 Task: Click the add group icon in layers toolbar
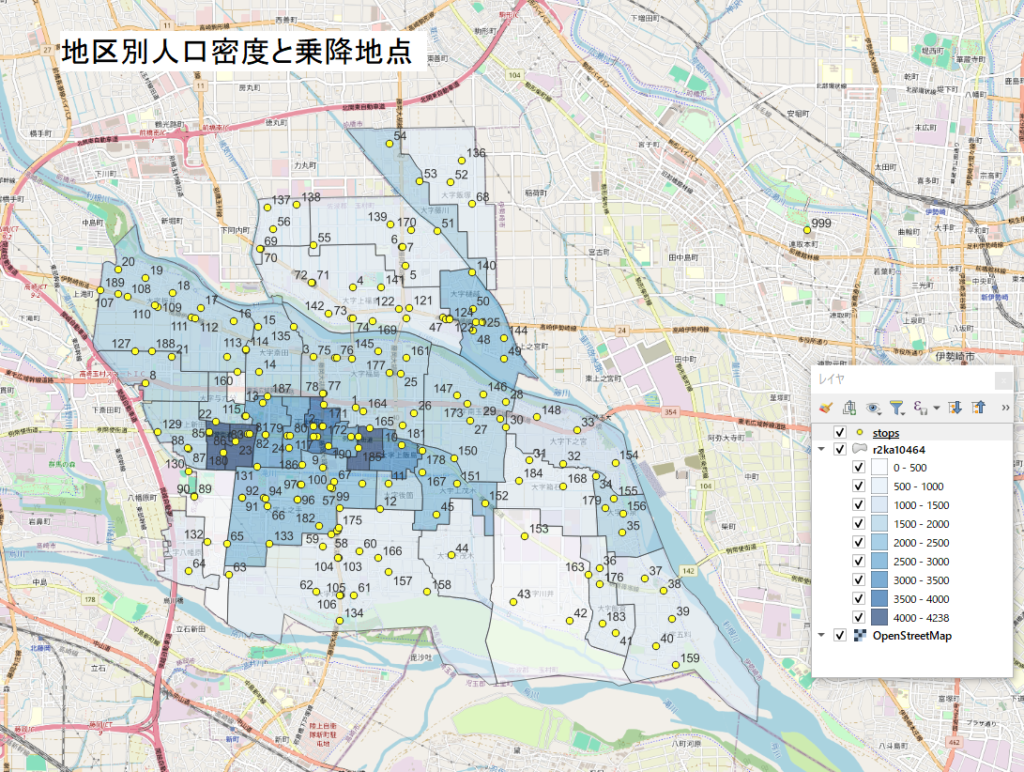(x=849, y=407)
